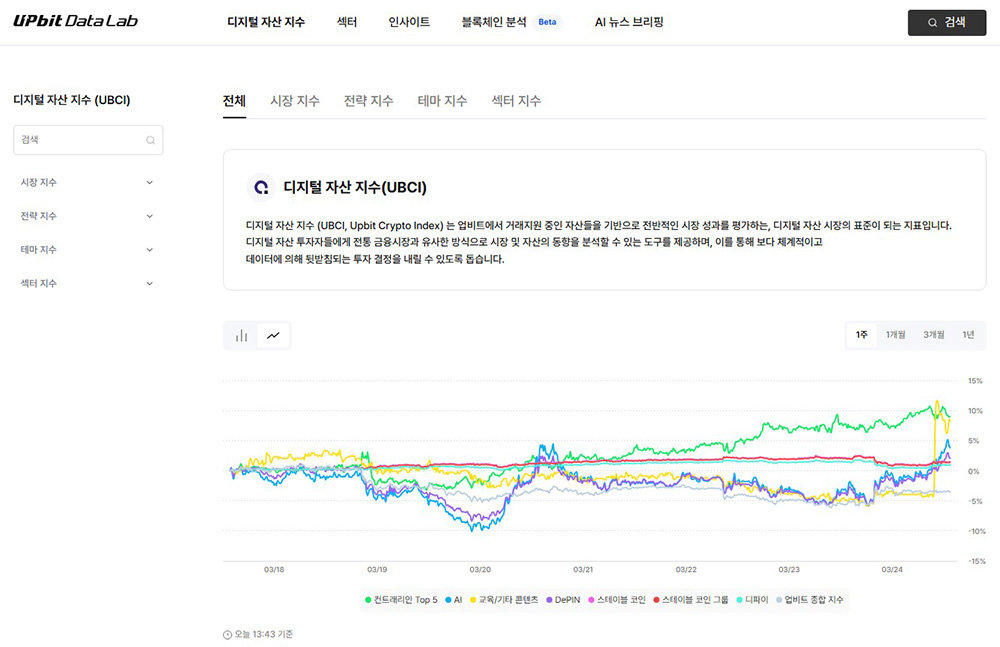This screenshot has width=1000, height=647.
Task: Switch to line chart view icon
Action: tap(274, 336)
